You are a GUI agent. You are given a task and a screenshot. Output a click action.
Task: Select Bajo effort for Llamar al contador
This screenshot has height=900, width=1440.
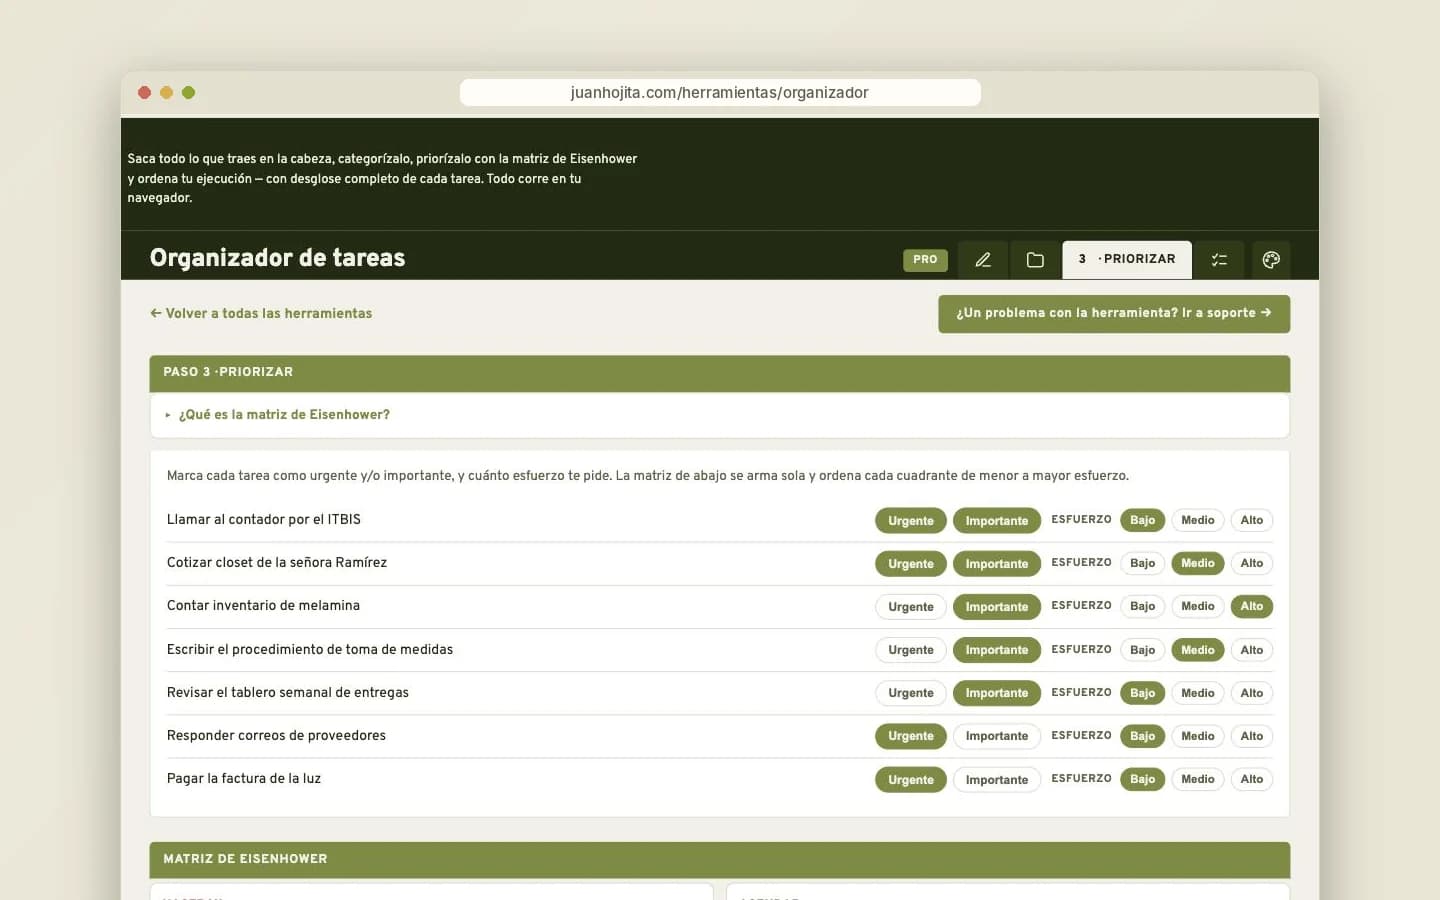(1143, 520)
